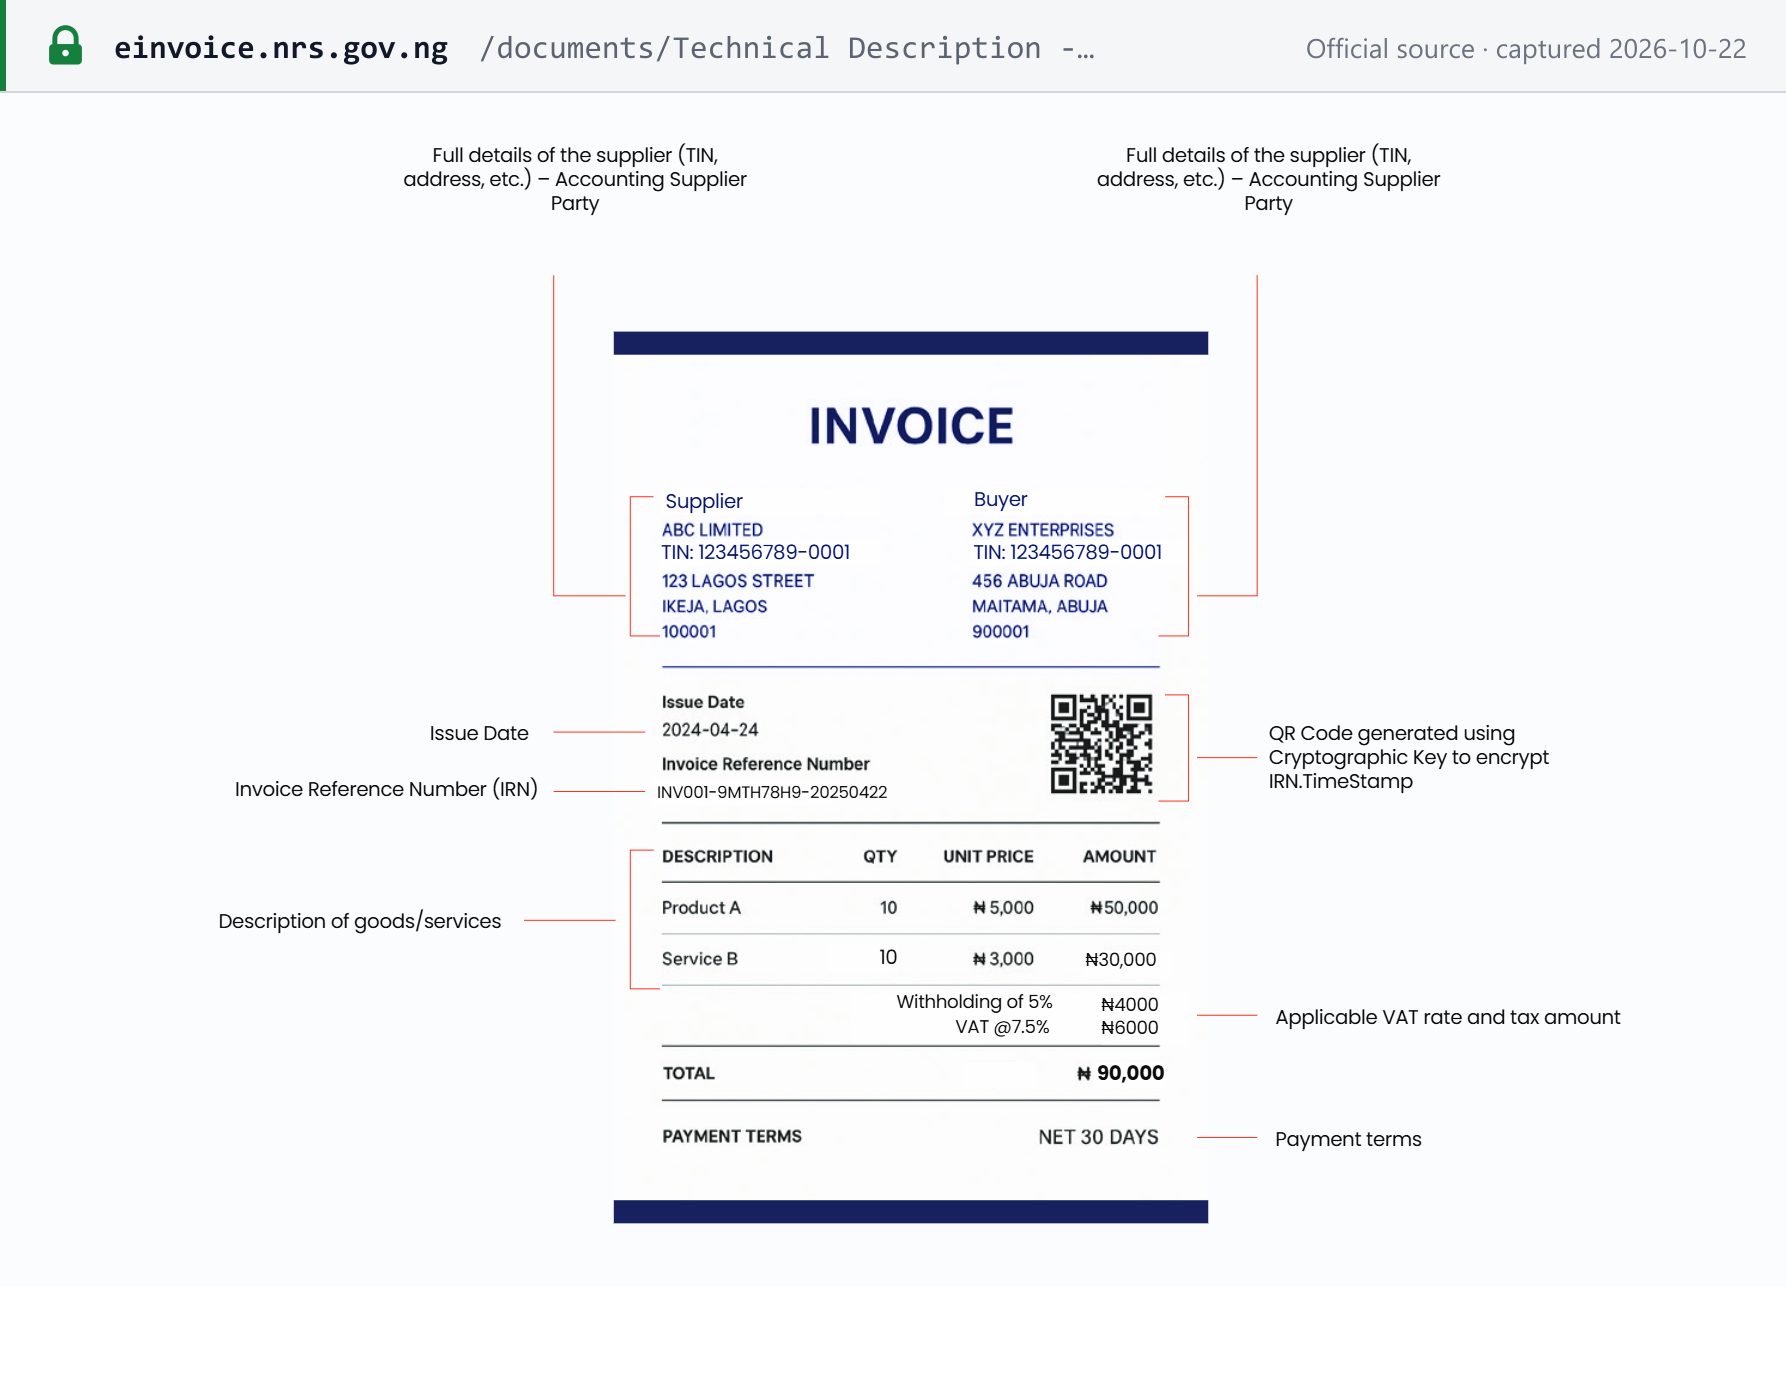1786x1398 pixels.
Task: Click the Invoice Reference Number heading in invoice
Action: click(x=765, y=764)
